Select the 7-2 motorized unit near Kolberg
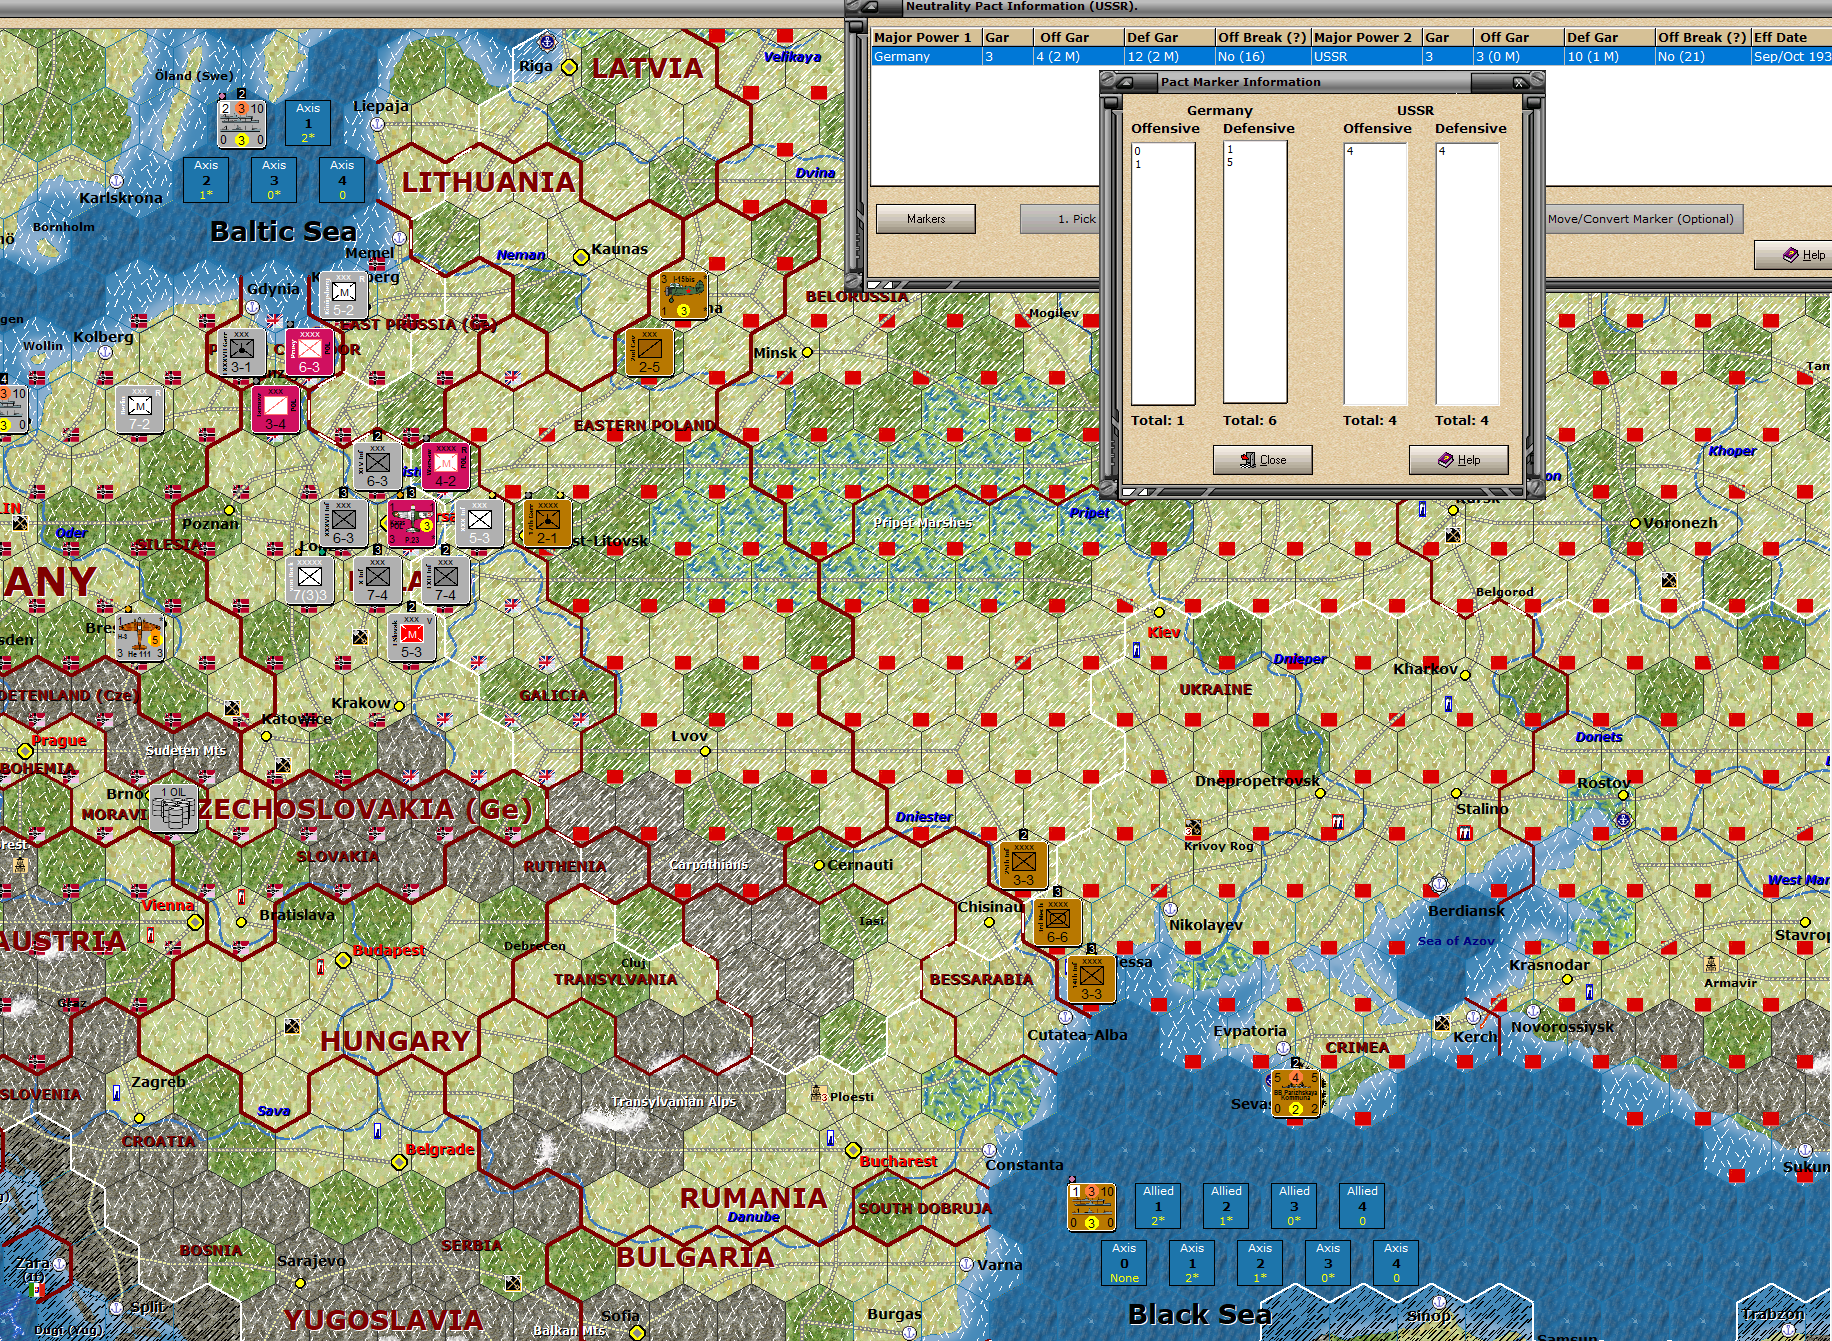The image size is (1832, 1341). pyautogui.click(x=139, y=409)
